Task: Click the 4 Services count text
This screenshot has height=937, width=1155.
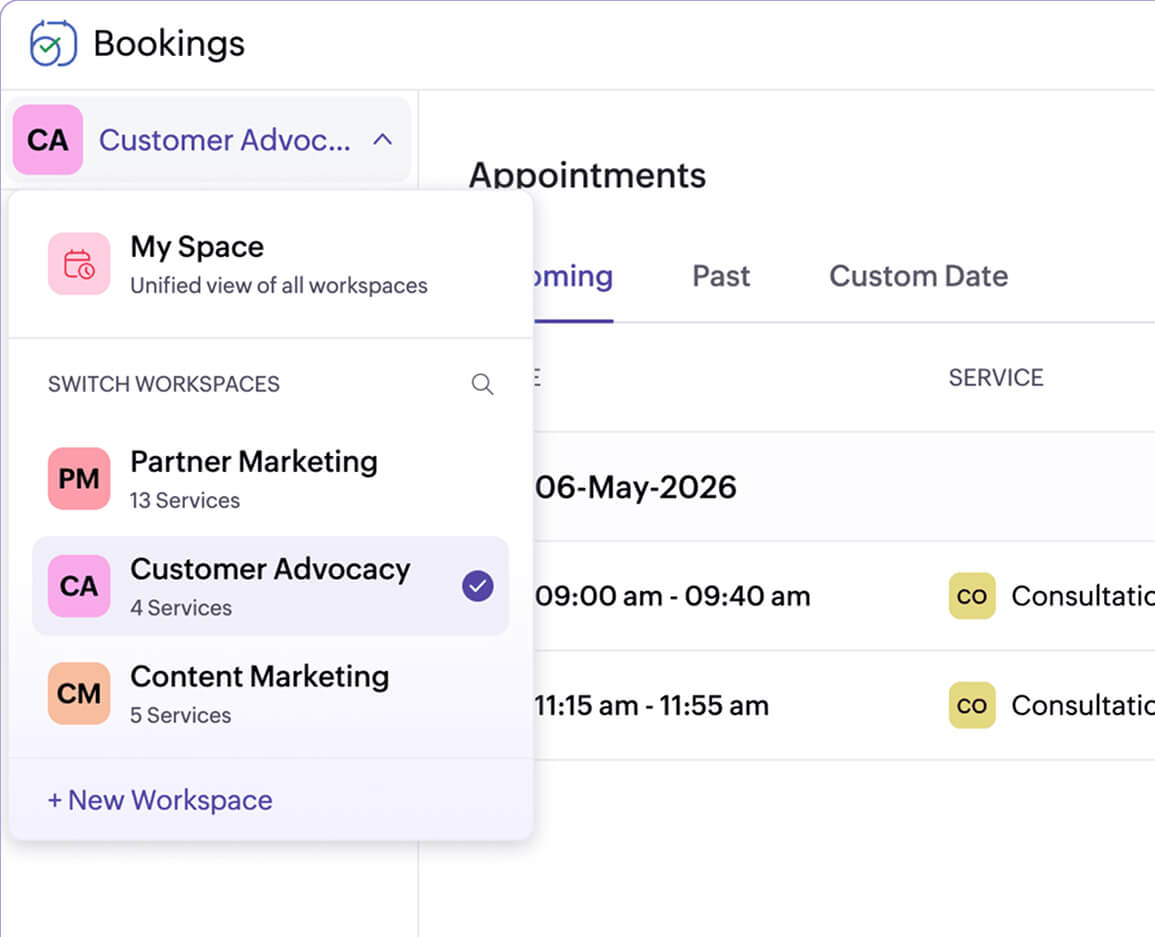Action: pos(181,608)
